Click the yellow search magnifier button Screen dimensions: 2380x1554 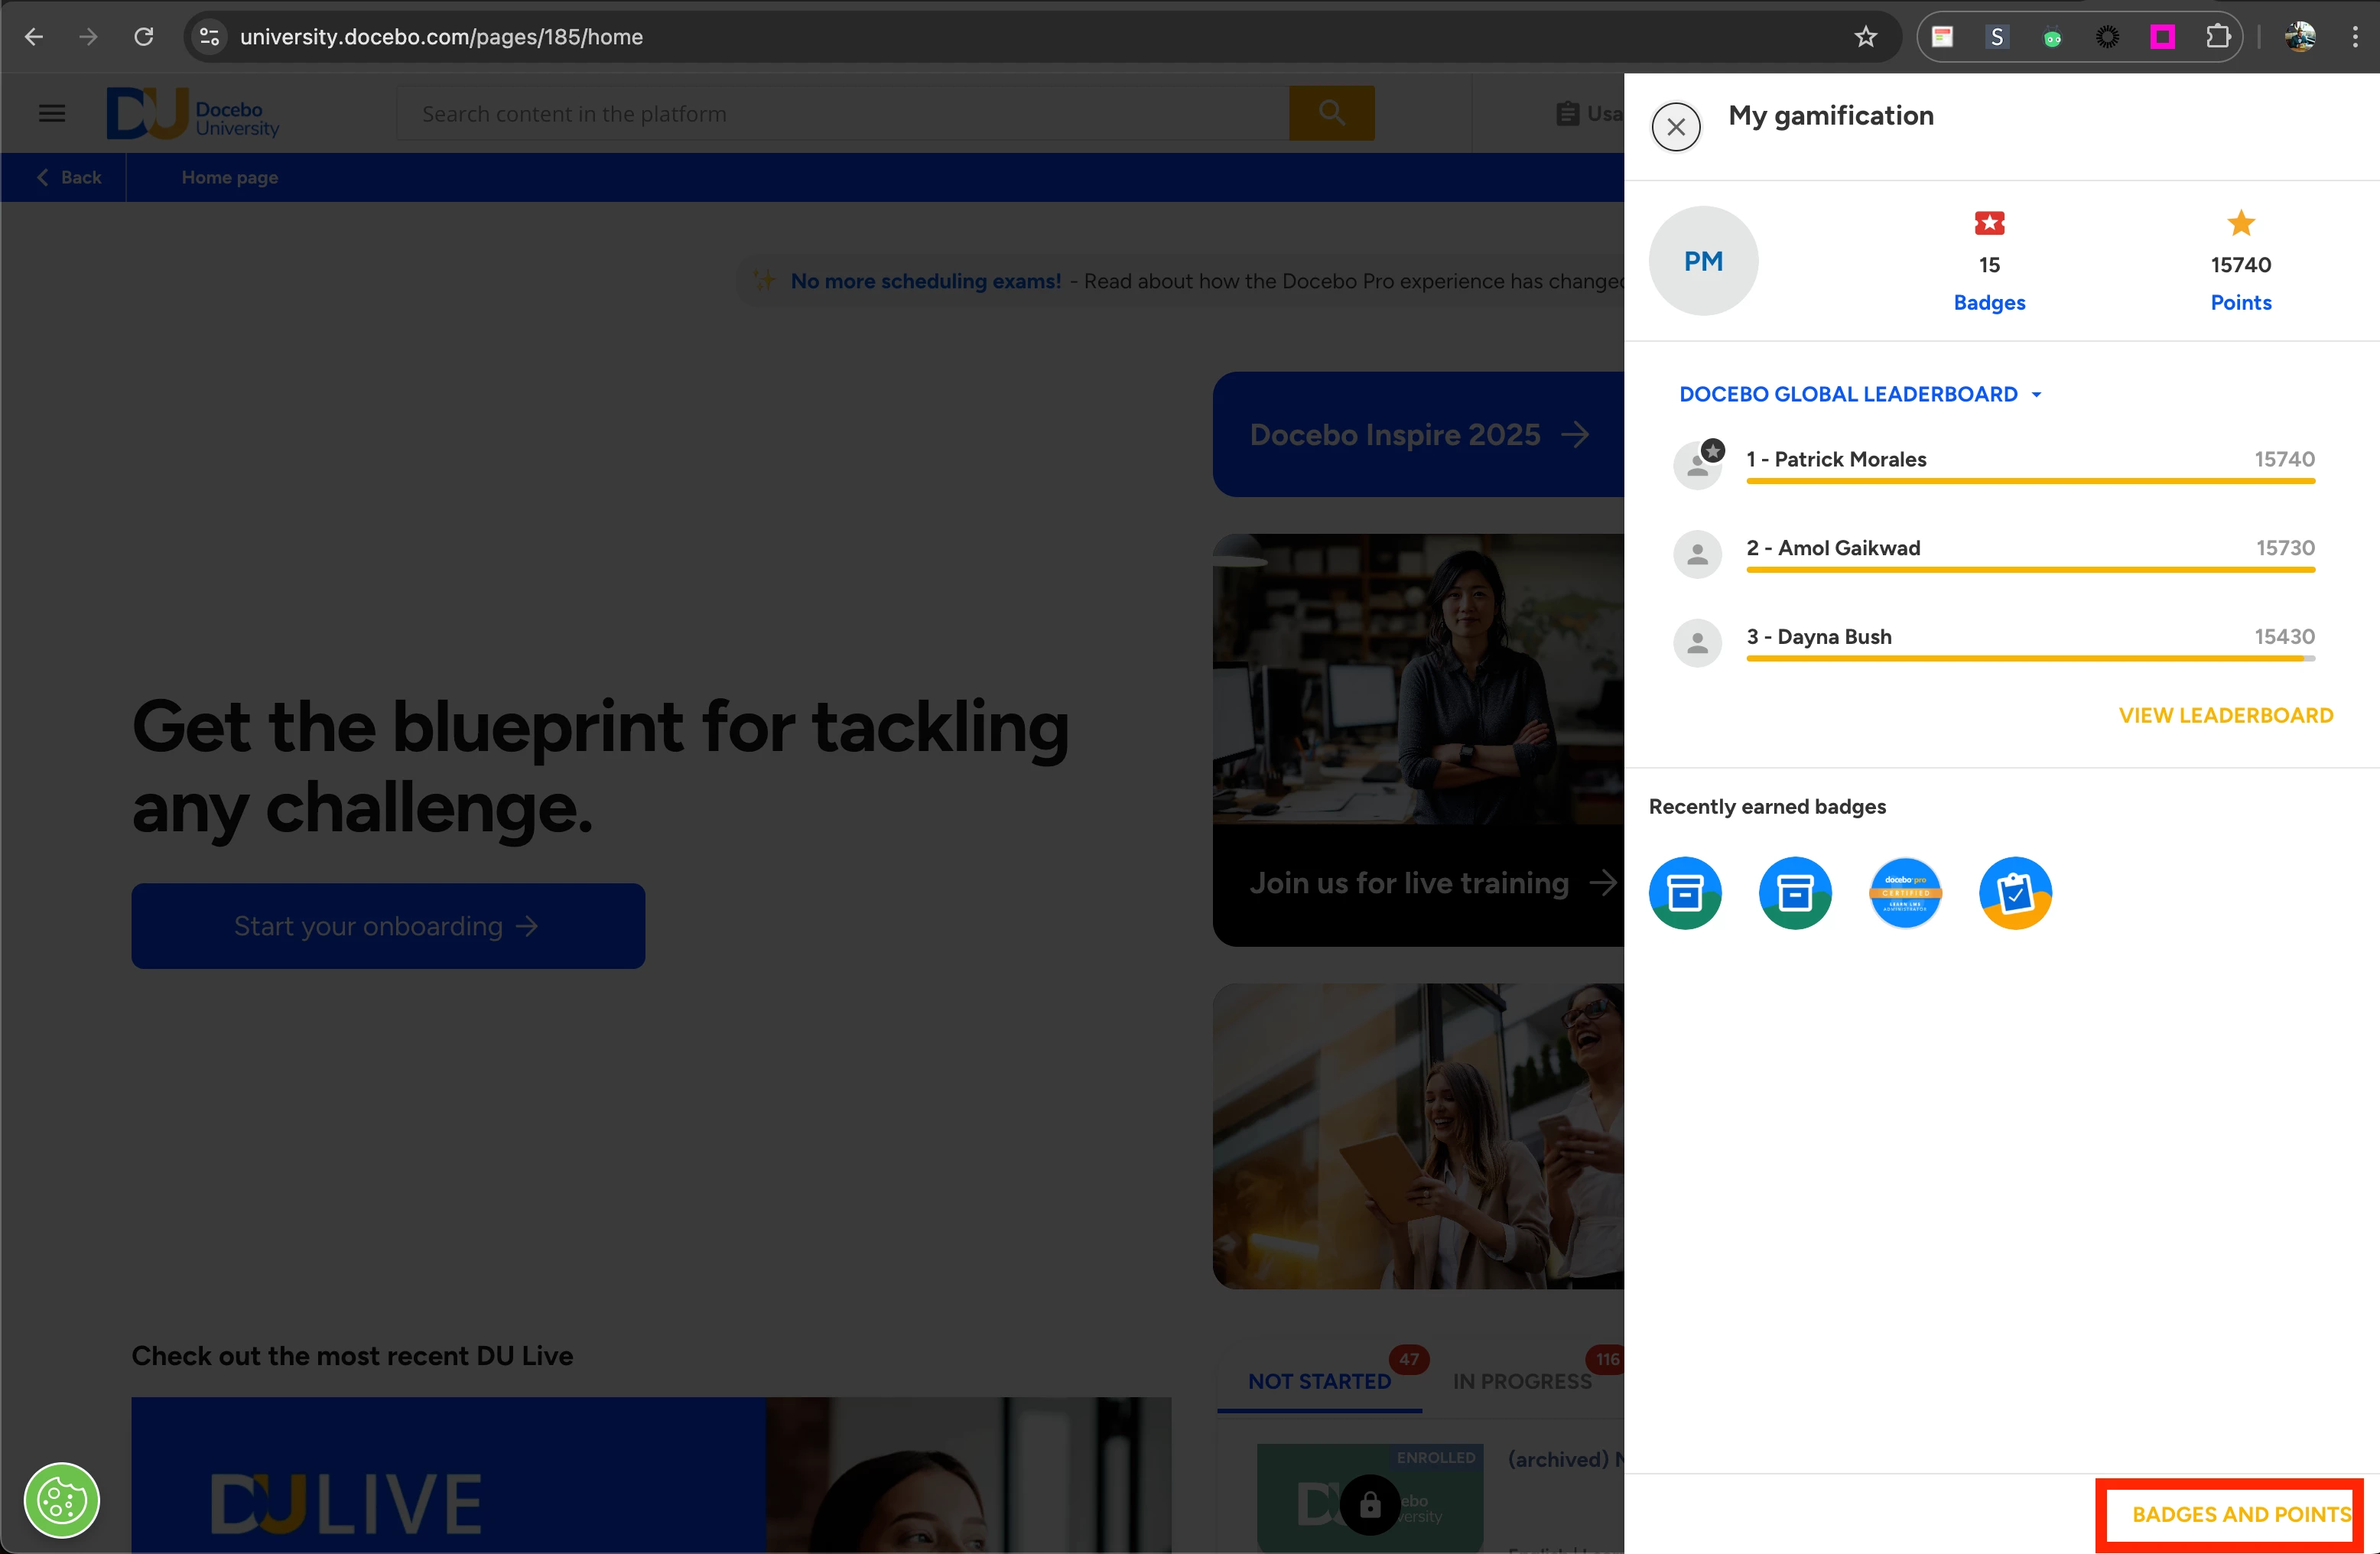1331,114
